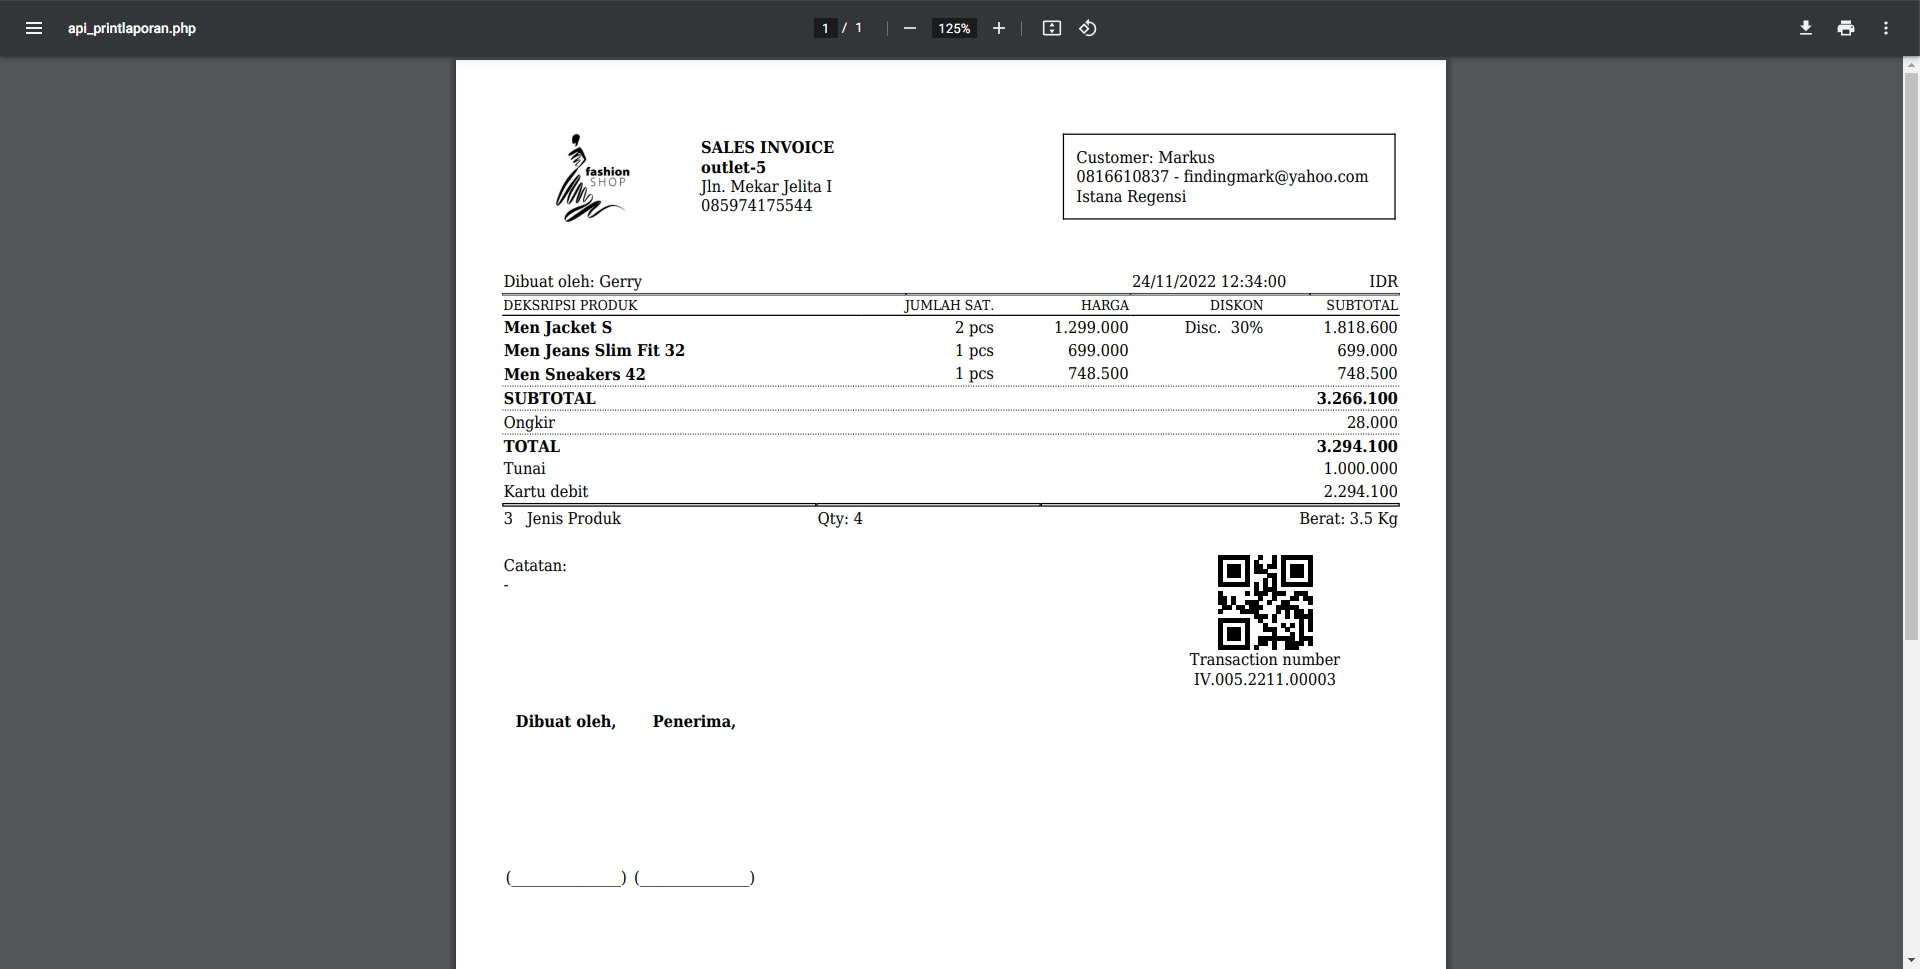Image resolution: width=1920 pixels, height=969 pixels.
Task: Click the Men Jacket S product row
Action: click(x=558, y=328)
